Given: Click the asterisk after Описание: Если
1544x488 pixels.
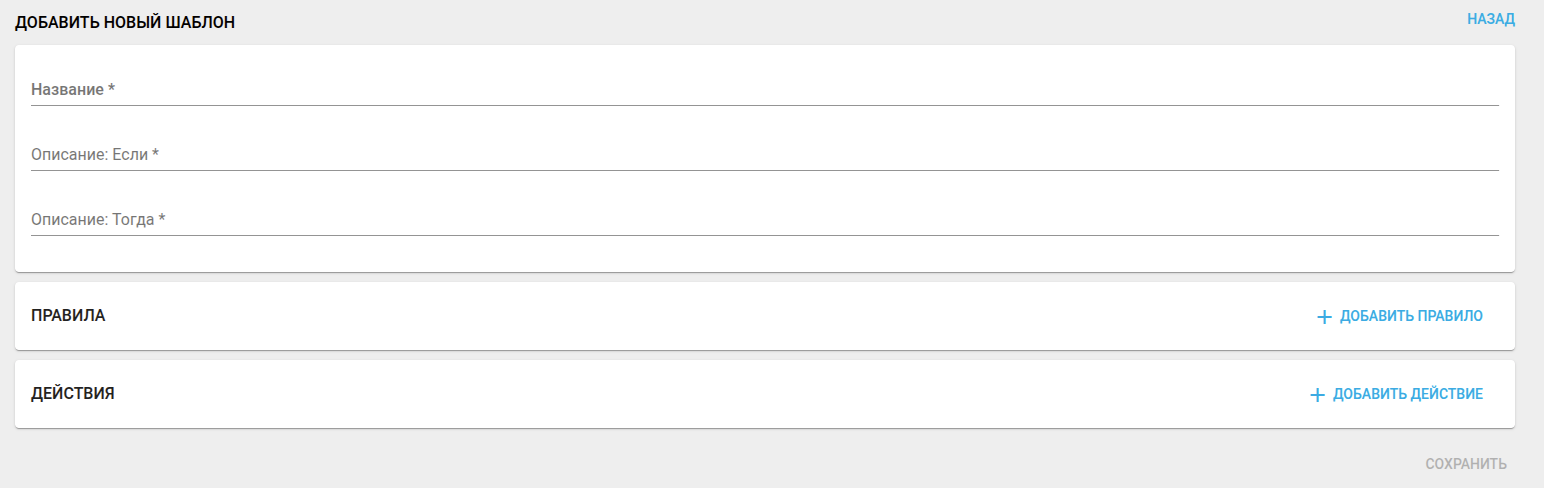Looking at the screenshot, I should point(156,155).
